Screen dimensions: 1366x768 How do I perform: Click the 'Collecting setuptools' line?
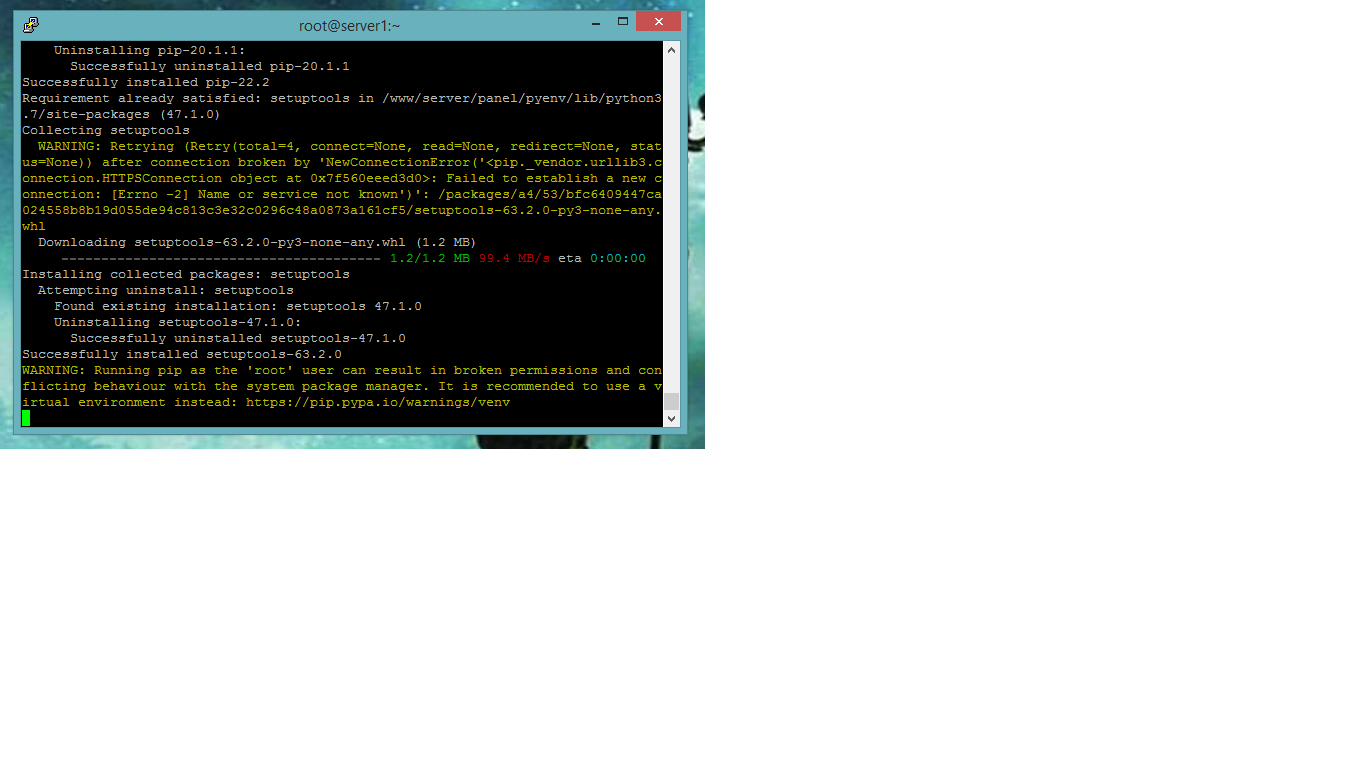point(106,130)
